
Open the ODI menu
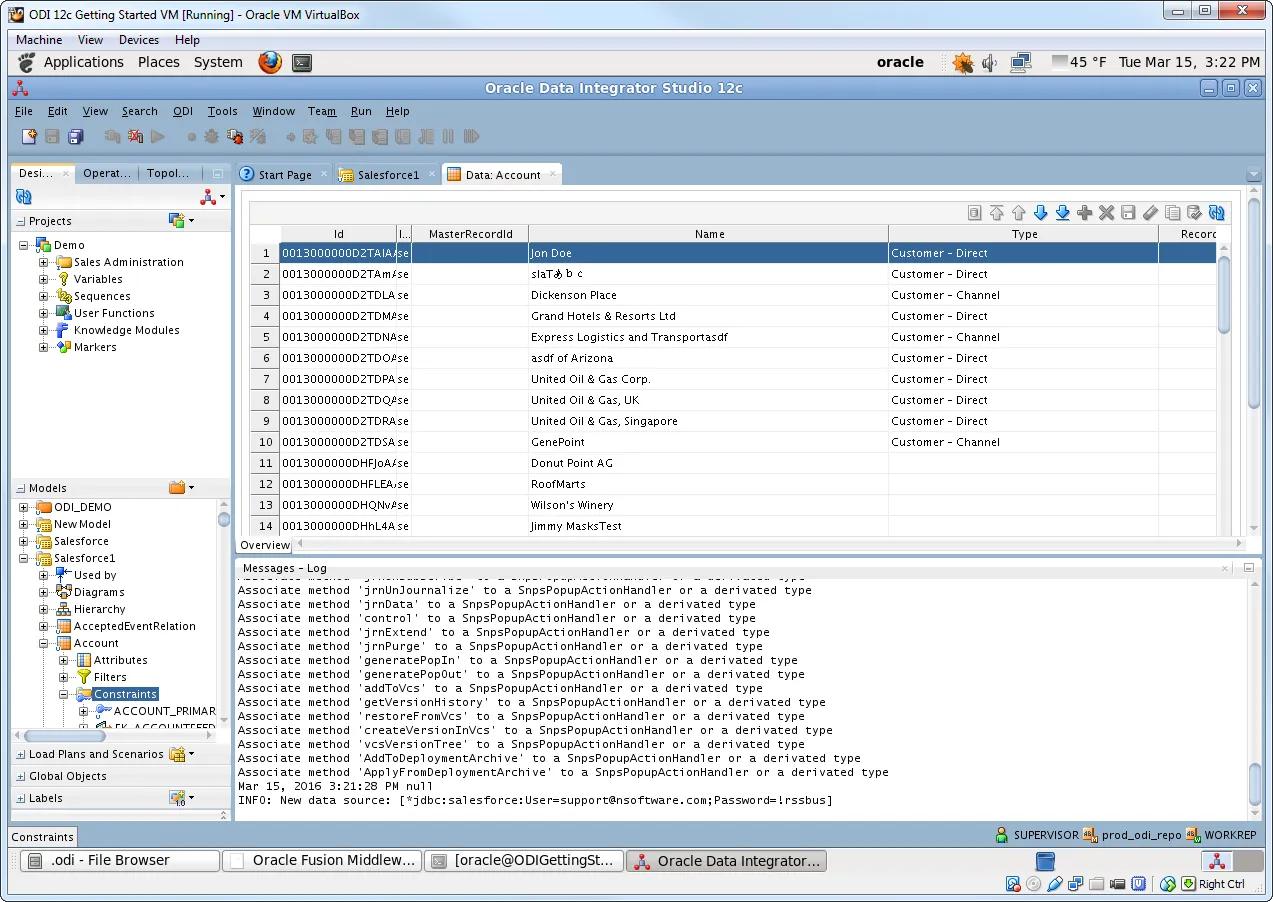pyautogui.click(x=183, y=111)
